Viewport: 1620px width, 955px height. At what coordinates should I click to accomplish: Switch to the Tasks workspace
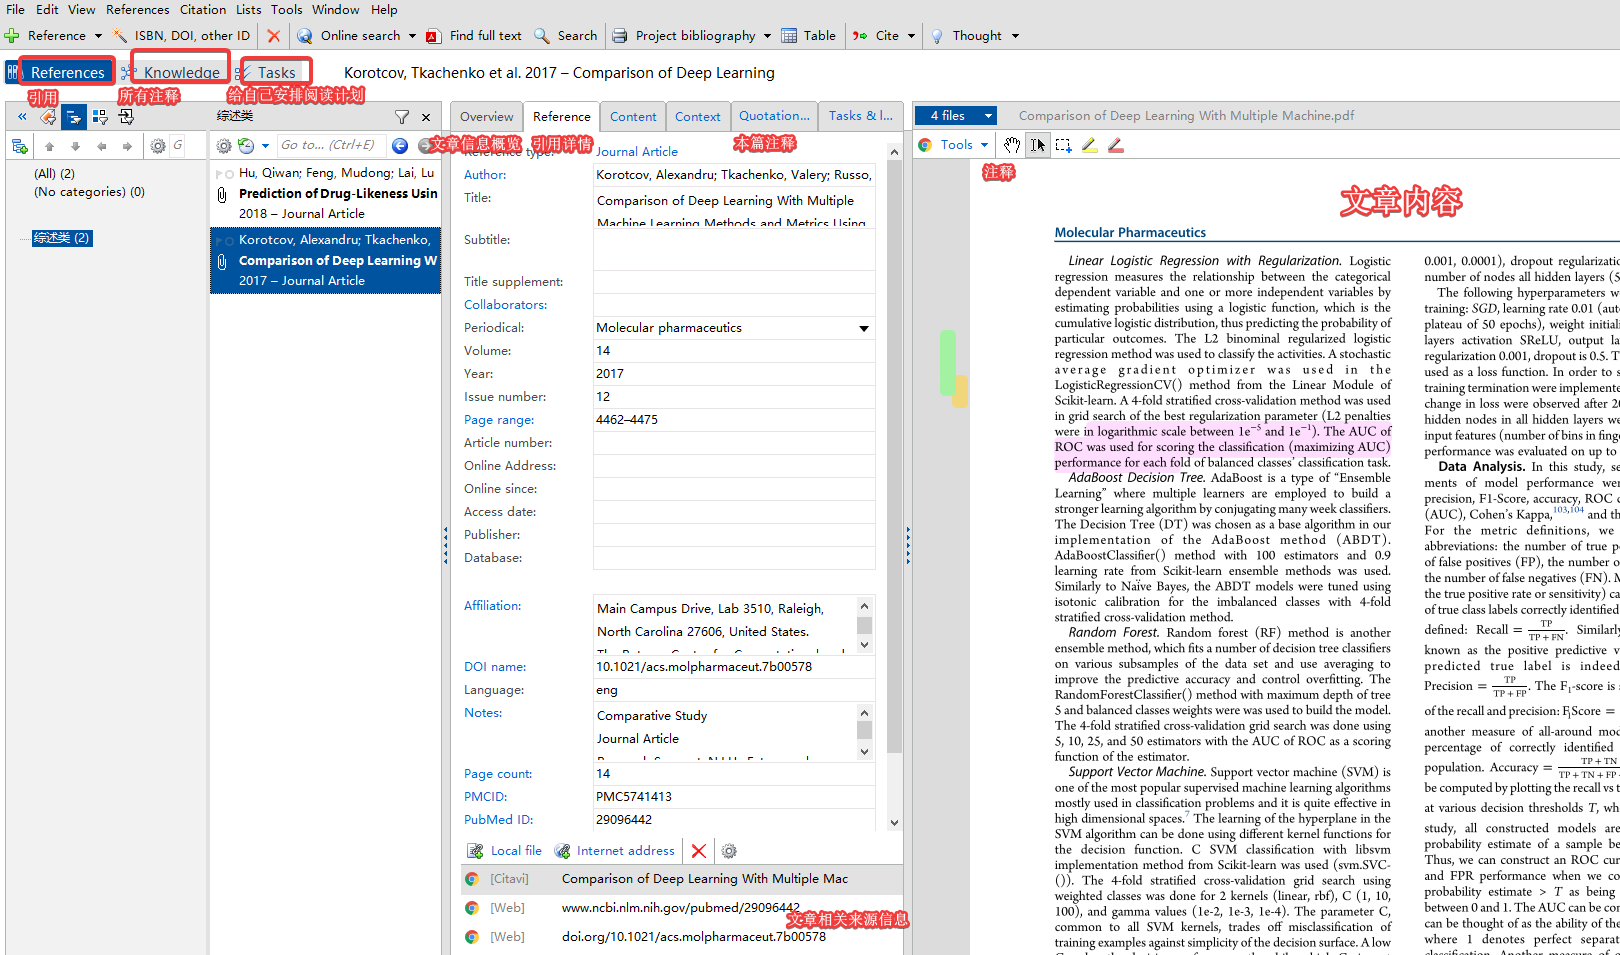click(x=276, y=72)
